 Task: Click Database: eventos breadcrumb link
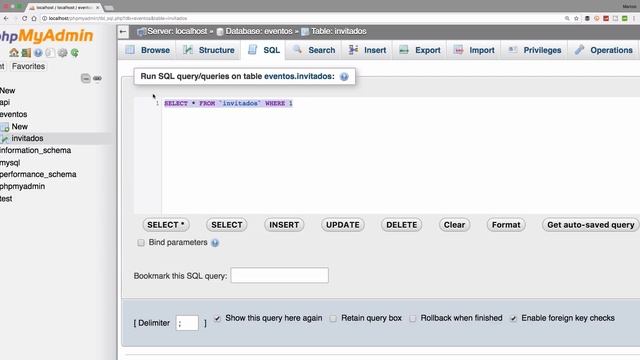pos(259,31)
